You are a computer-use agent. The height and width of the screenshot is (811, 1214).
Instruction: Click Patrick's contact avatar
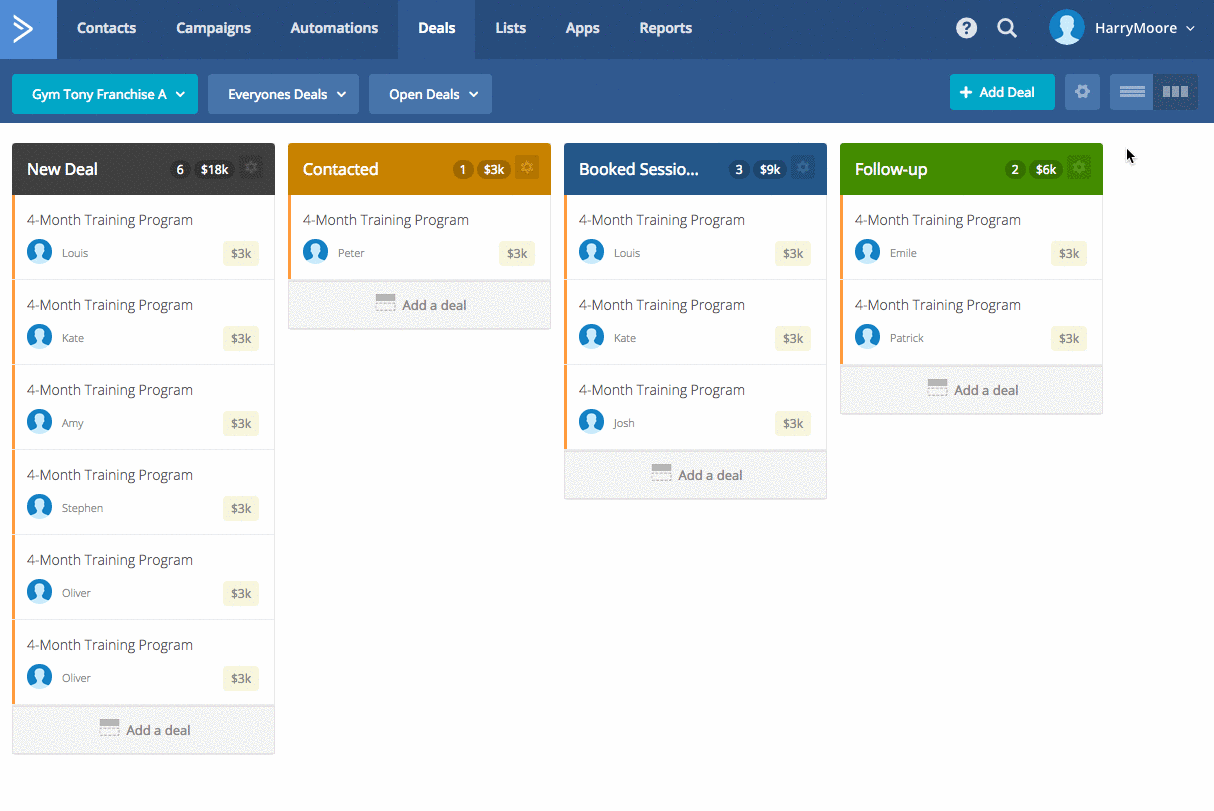click(868, 337)
